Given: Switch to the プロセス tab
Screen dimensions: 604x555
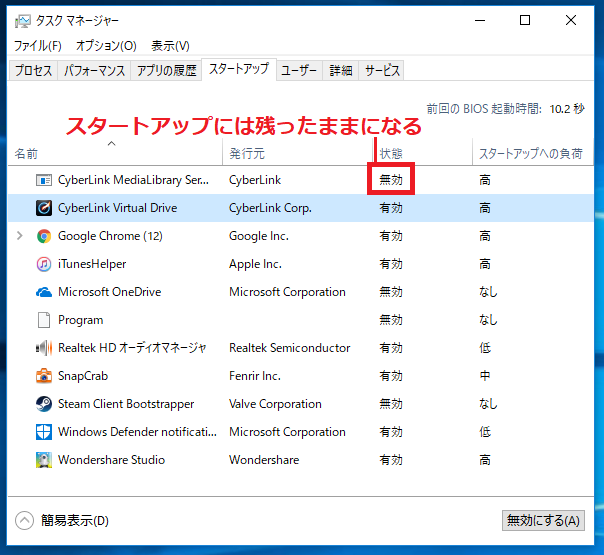Looking at the screenshot, I should pyautogui.click(x=33, y=70).
